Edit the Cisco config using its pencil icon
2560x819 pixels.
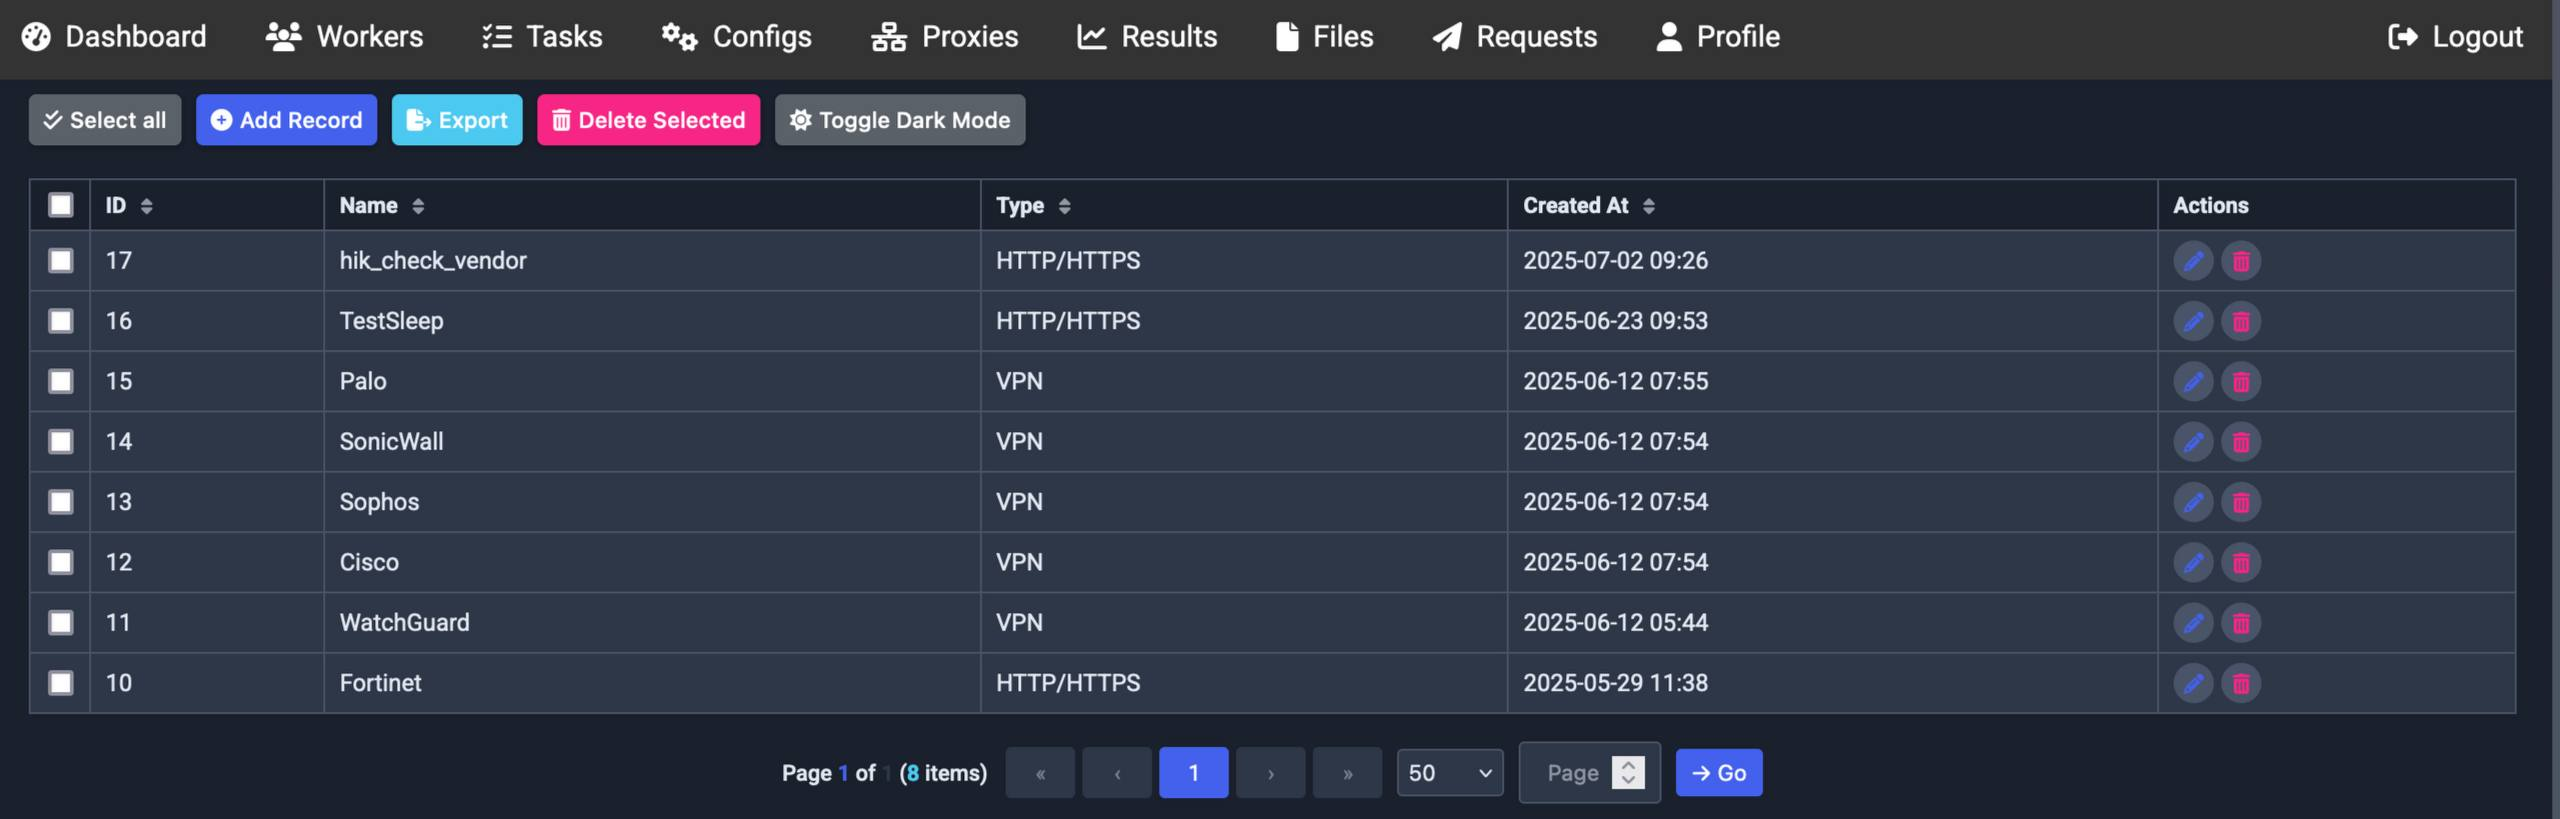coord(2192,562)
